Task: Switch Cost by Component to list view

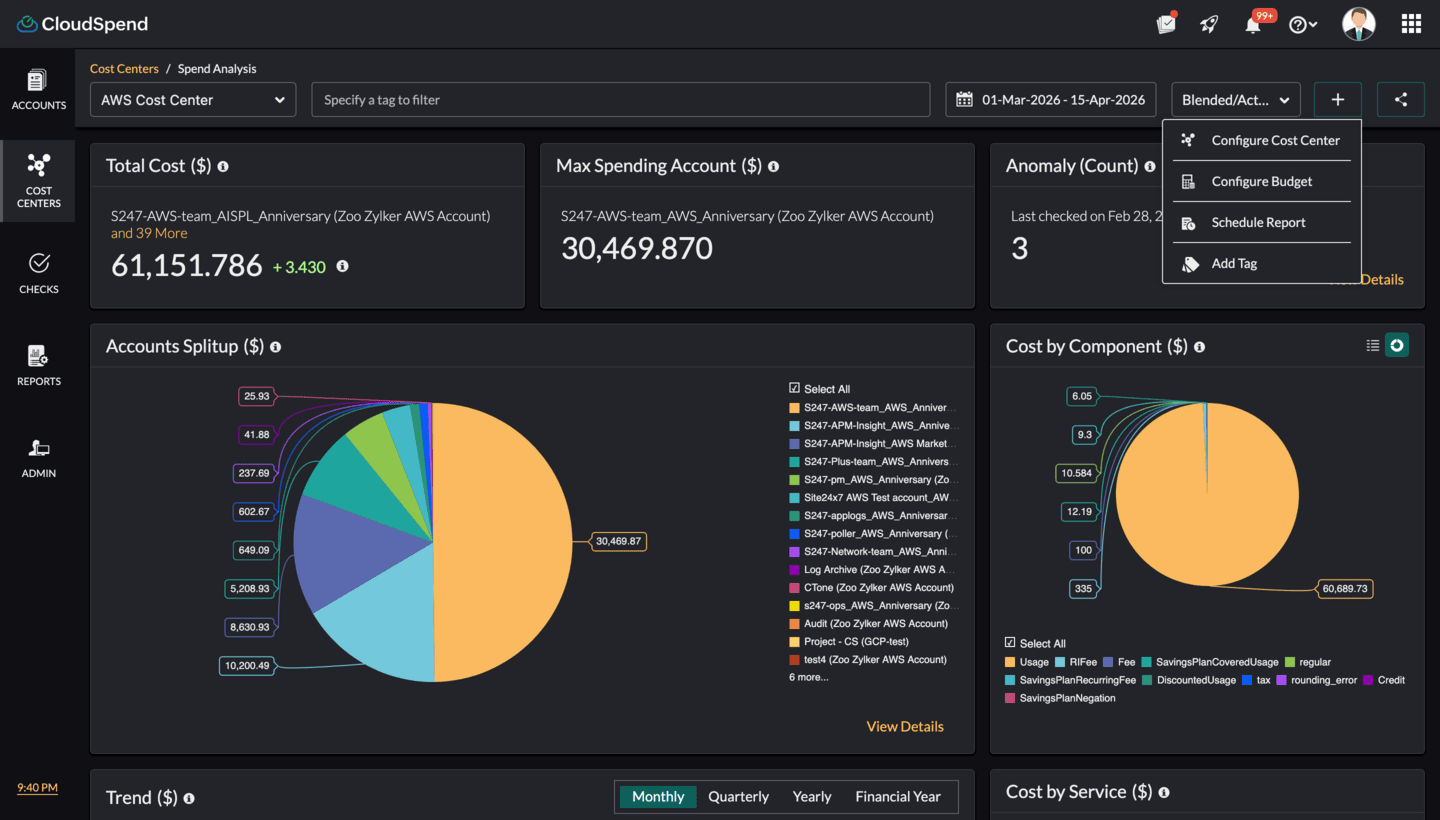Action: (x=1371, y=344)
